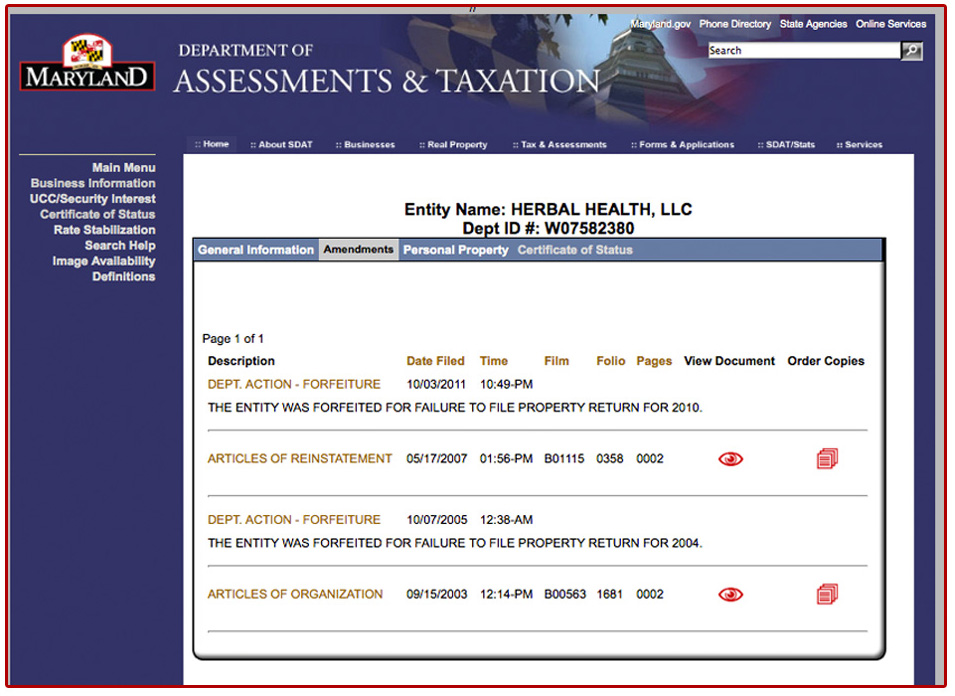The width and height of the screenshot is (955, 696).
Task: Click the Film column header
Action: (x=557, y=361)
